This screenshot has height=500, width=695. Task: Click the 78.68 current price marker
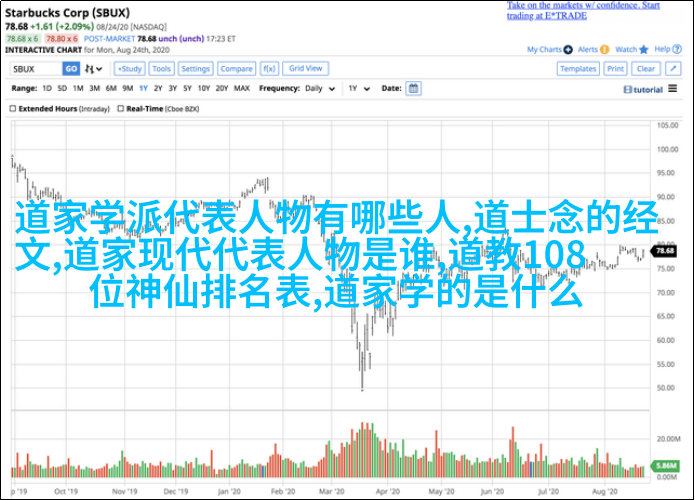pyautogui.click(x=664, y=251)
